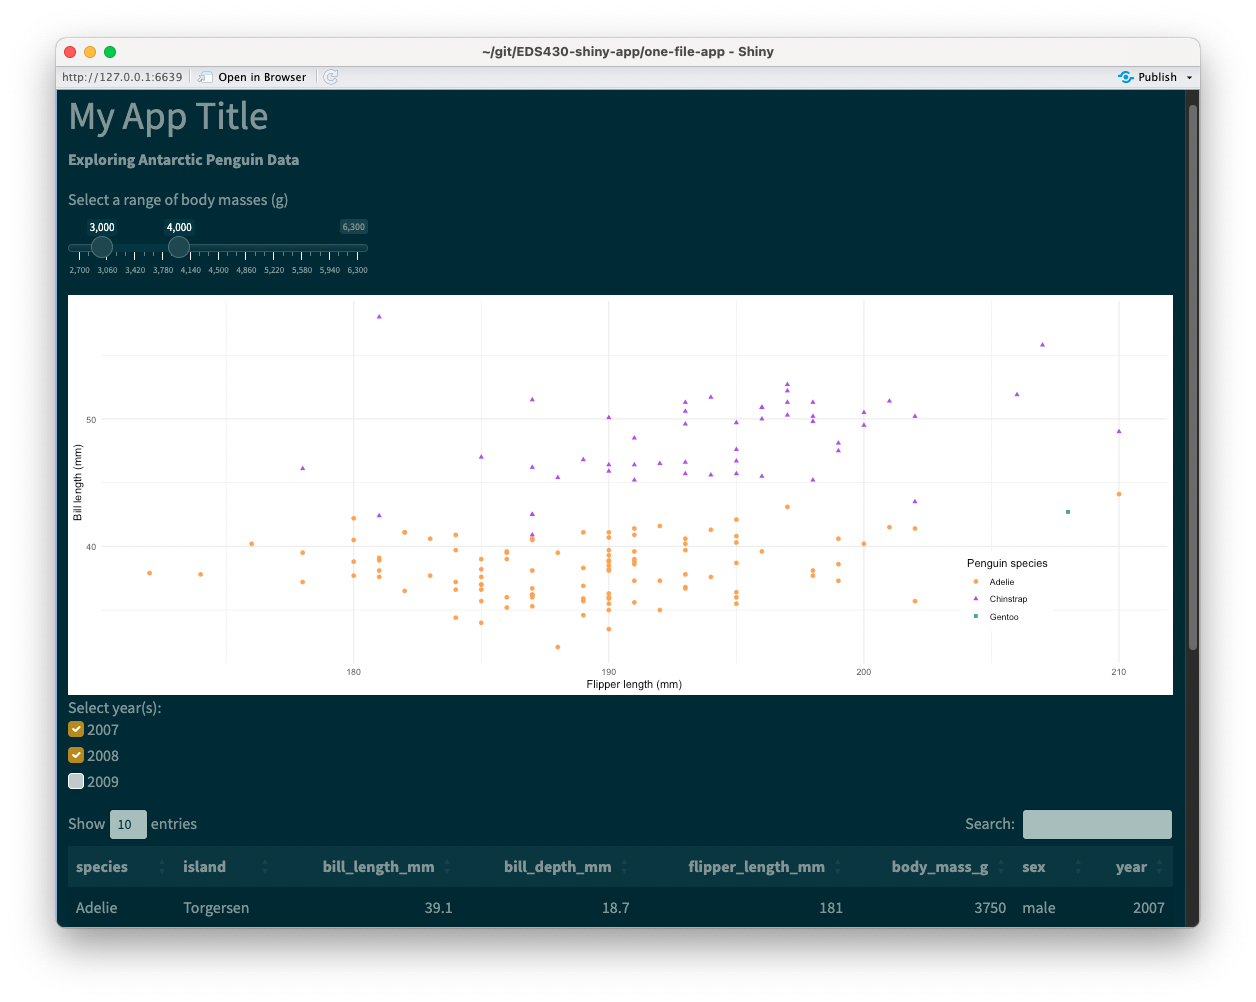Click the reload app icon in the toolbar
The height and width of the screenshot is (1002, 1256).
330,77
